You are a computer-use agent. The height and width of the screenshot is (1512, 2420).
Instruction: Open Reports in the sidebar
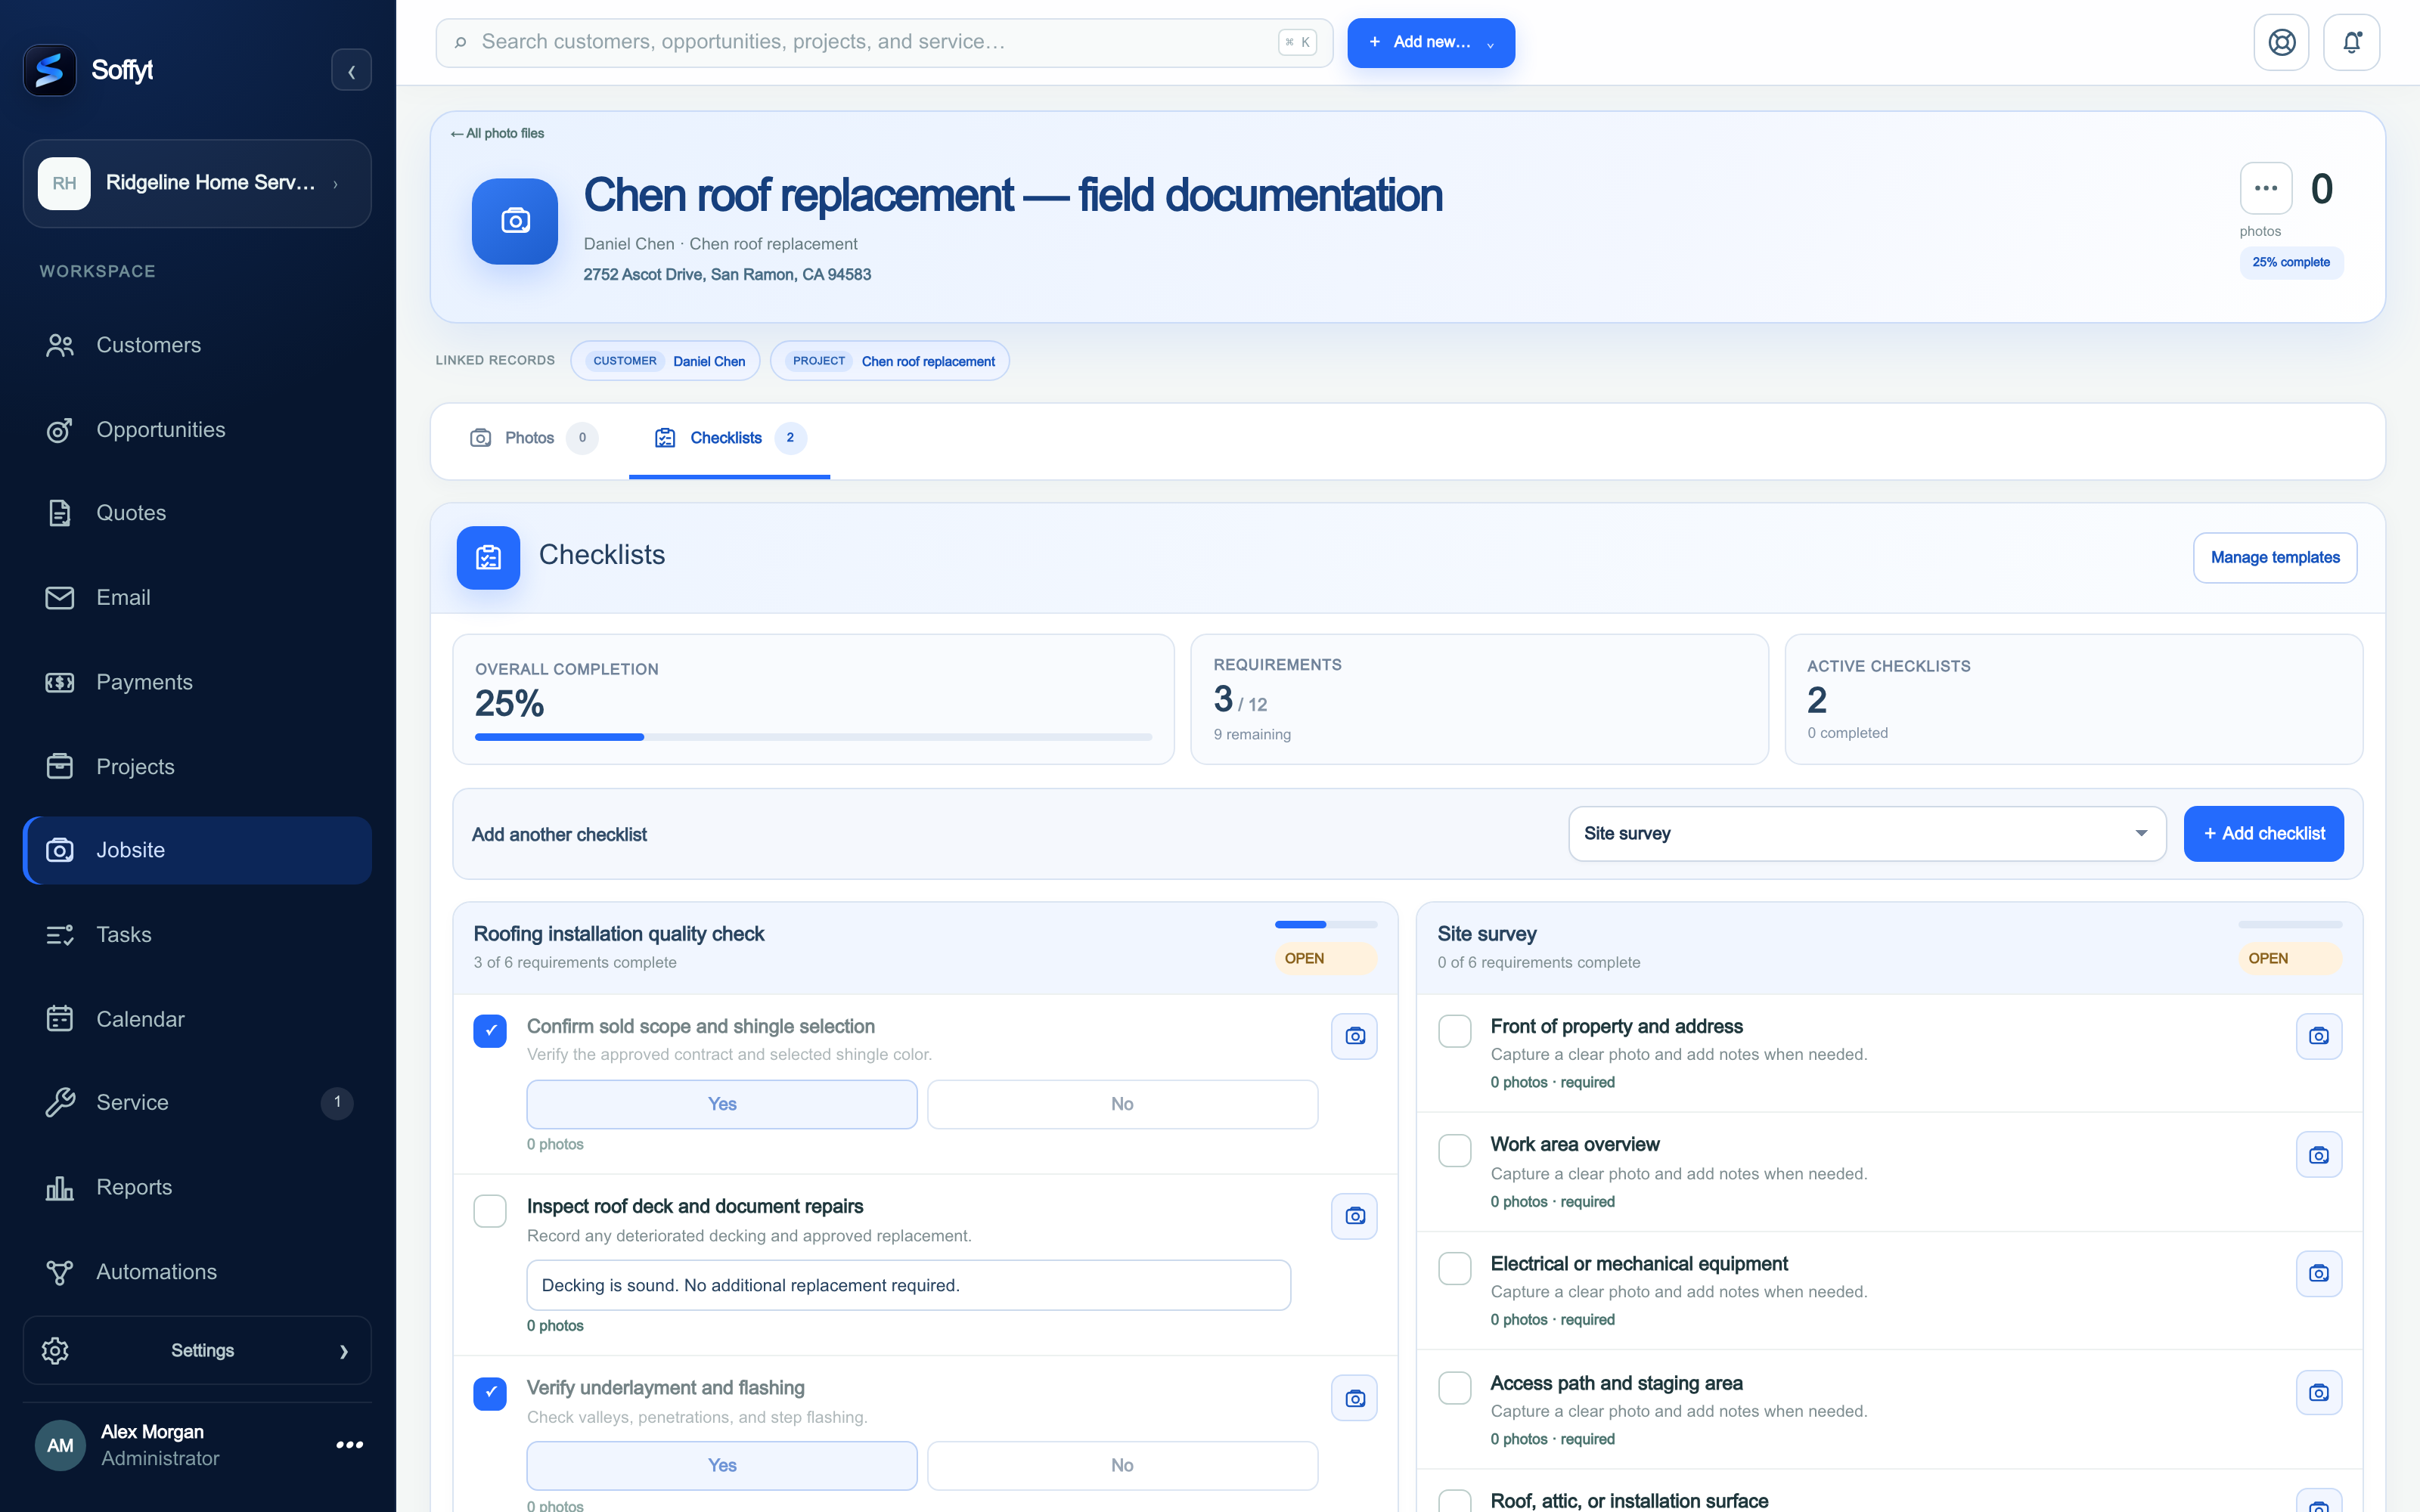pos(197,1187)
